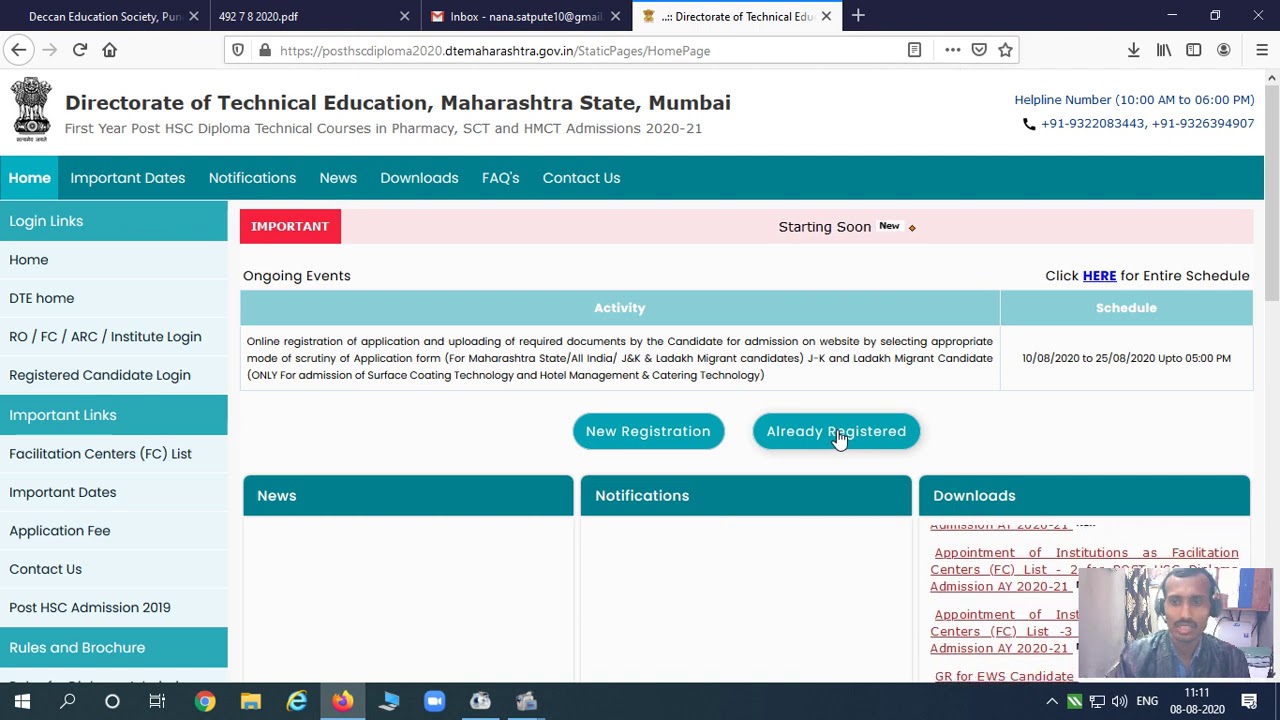The width and height of the screenshot is (1280, 720).
Task: Click the New Registration button
Action: coord(648,431)
